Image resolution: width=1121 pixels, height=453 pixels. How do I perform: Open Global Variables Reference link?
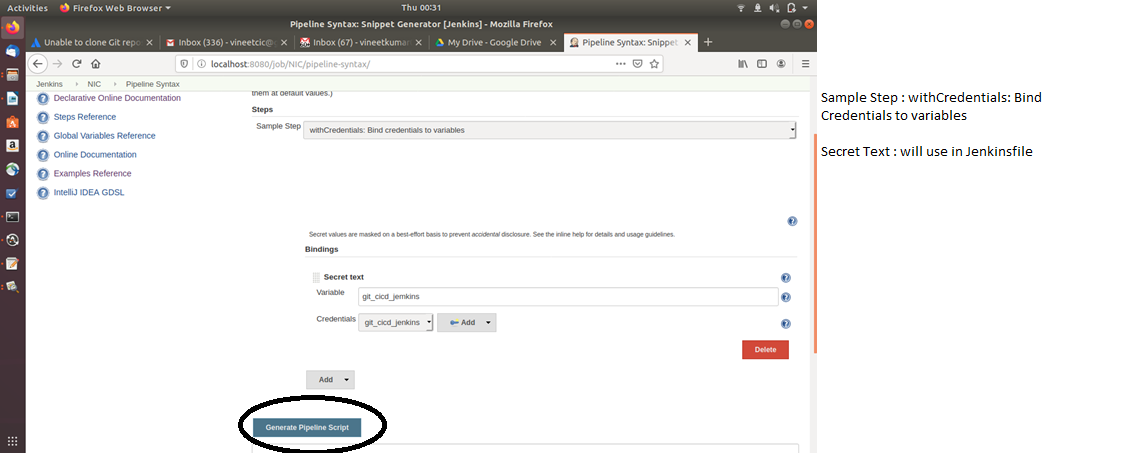pos(104,136)
